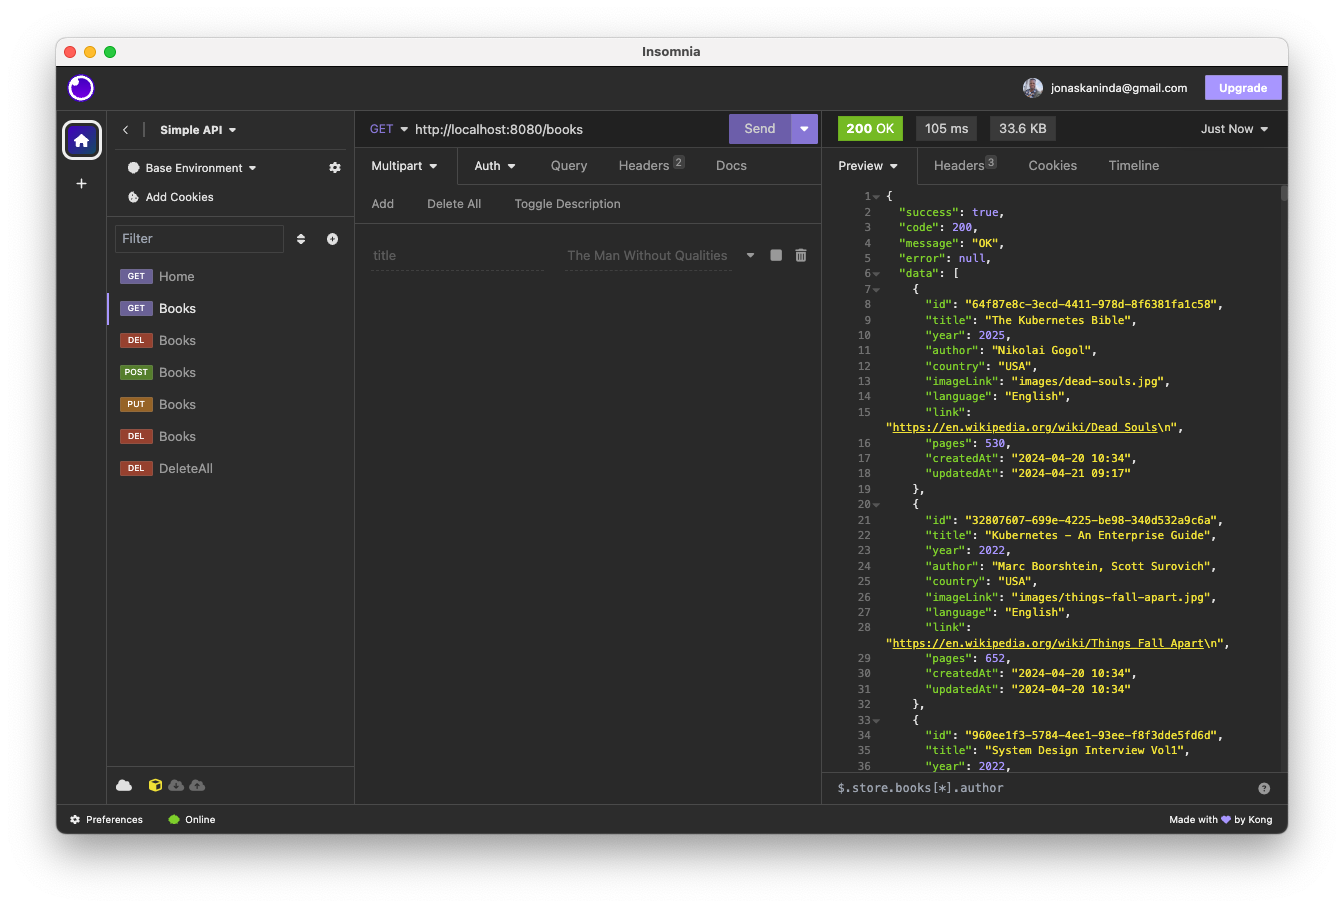Image resolution: width=1344 pixels, height=908 pixels.
Task: Click Add to add a parameter
Action: point(383,204)
